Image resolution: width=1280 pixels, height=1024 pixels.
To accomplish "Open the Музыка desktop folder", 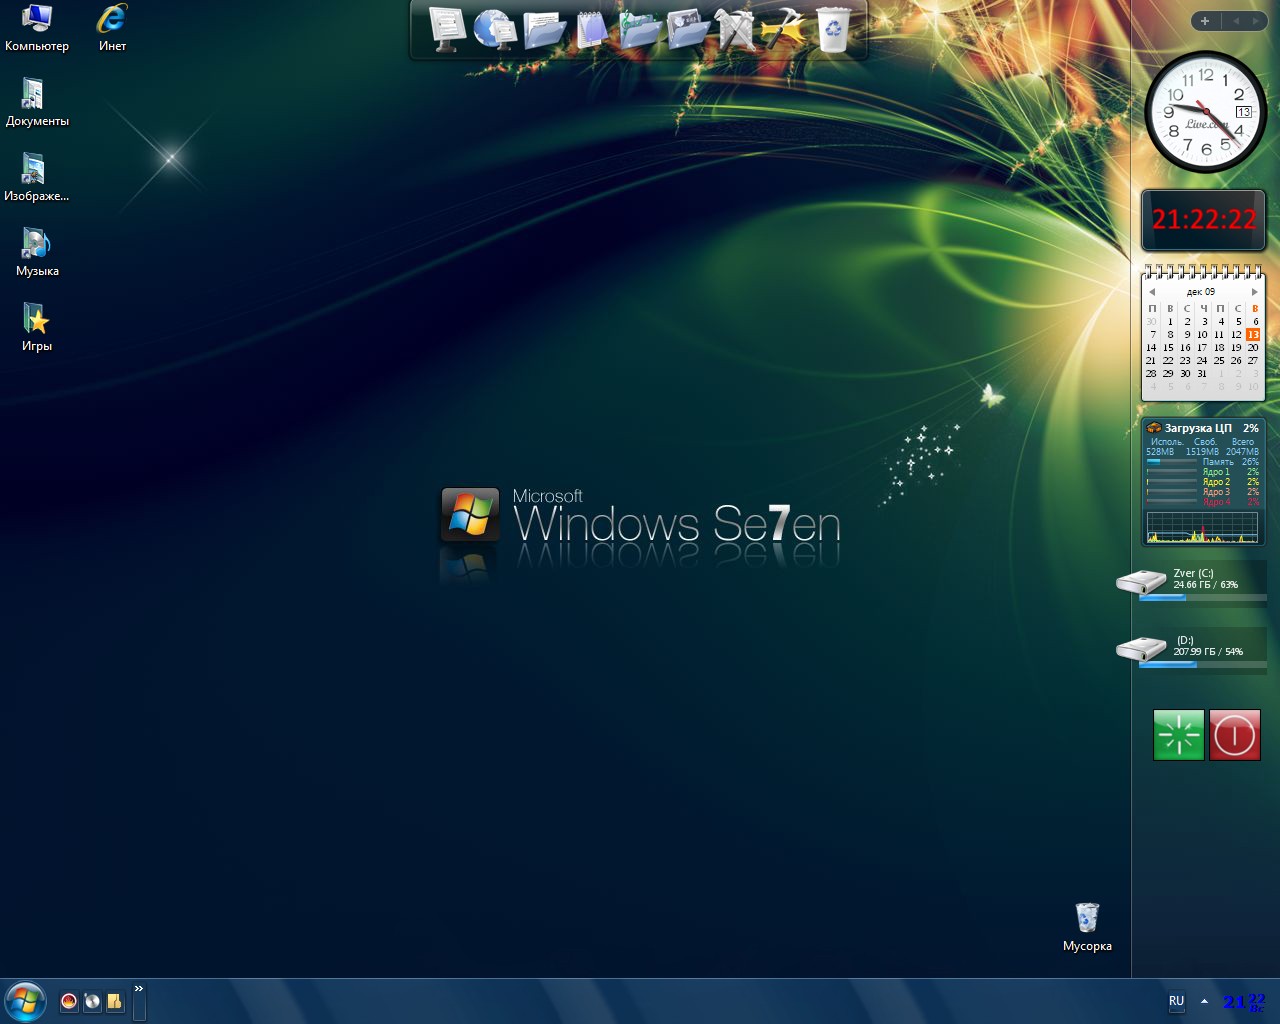I will pos(37,252).
